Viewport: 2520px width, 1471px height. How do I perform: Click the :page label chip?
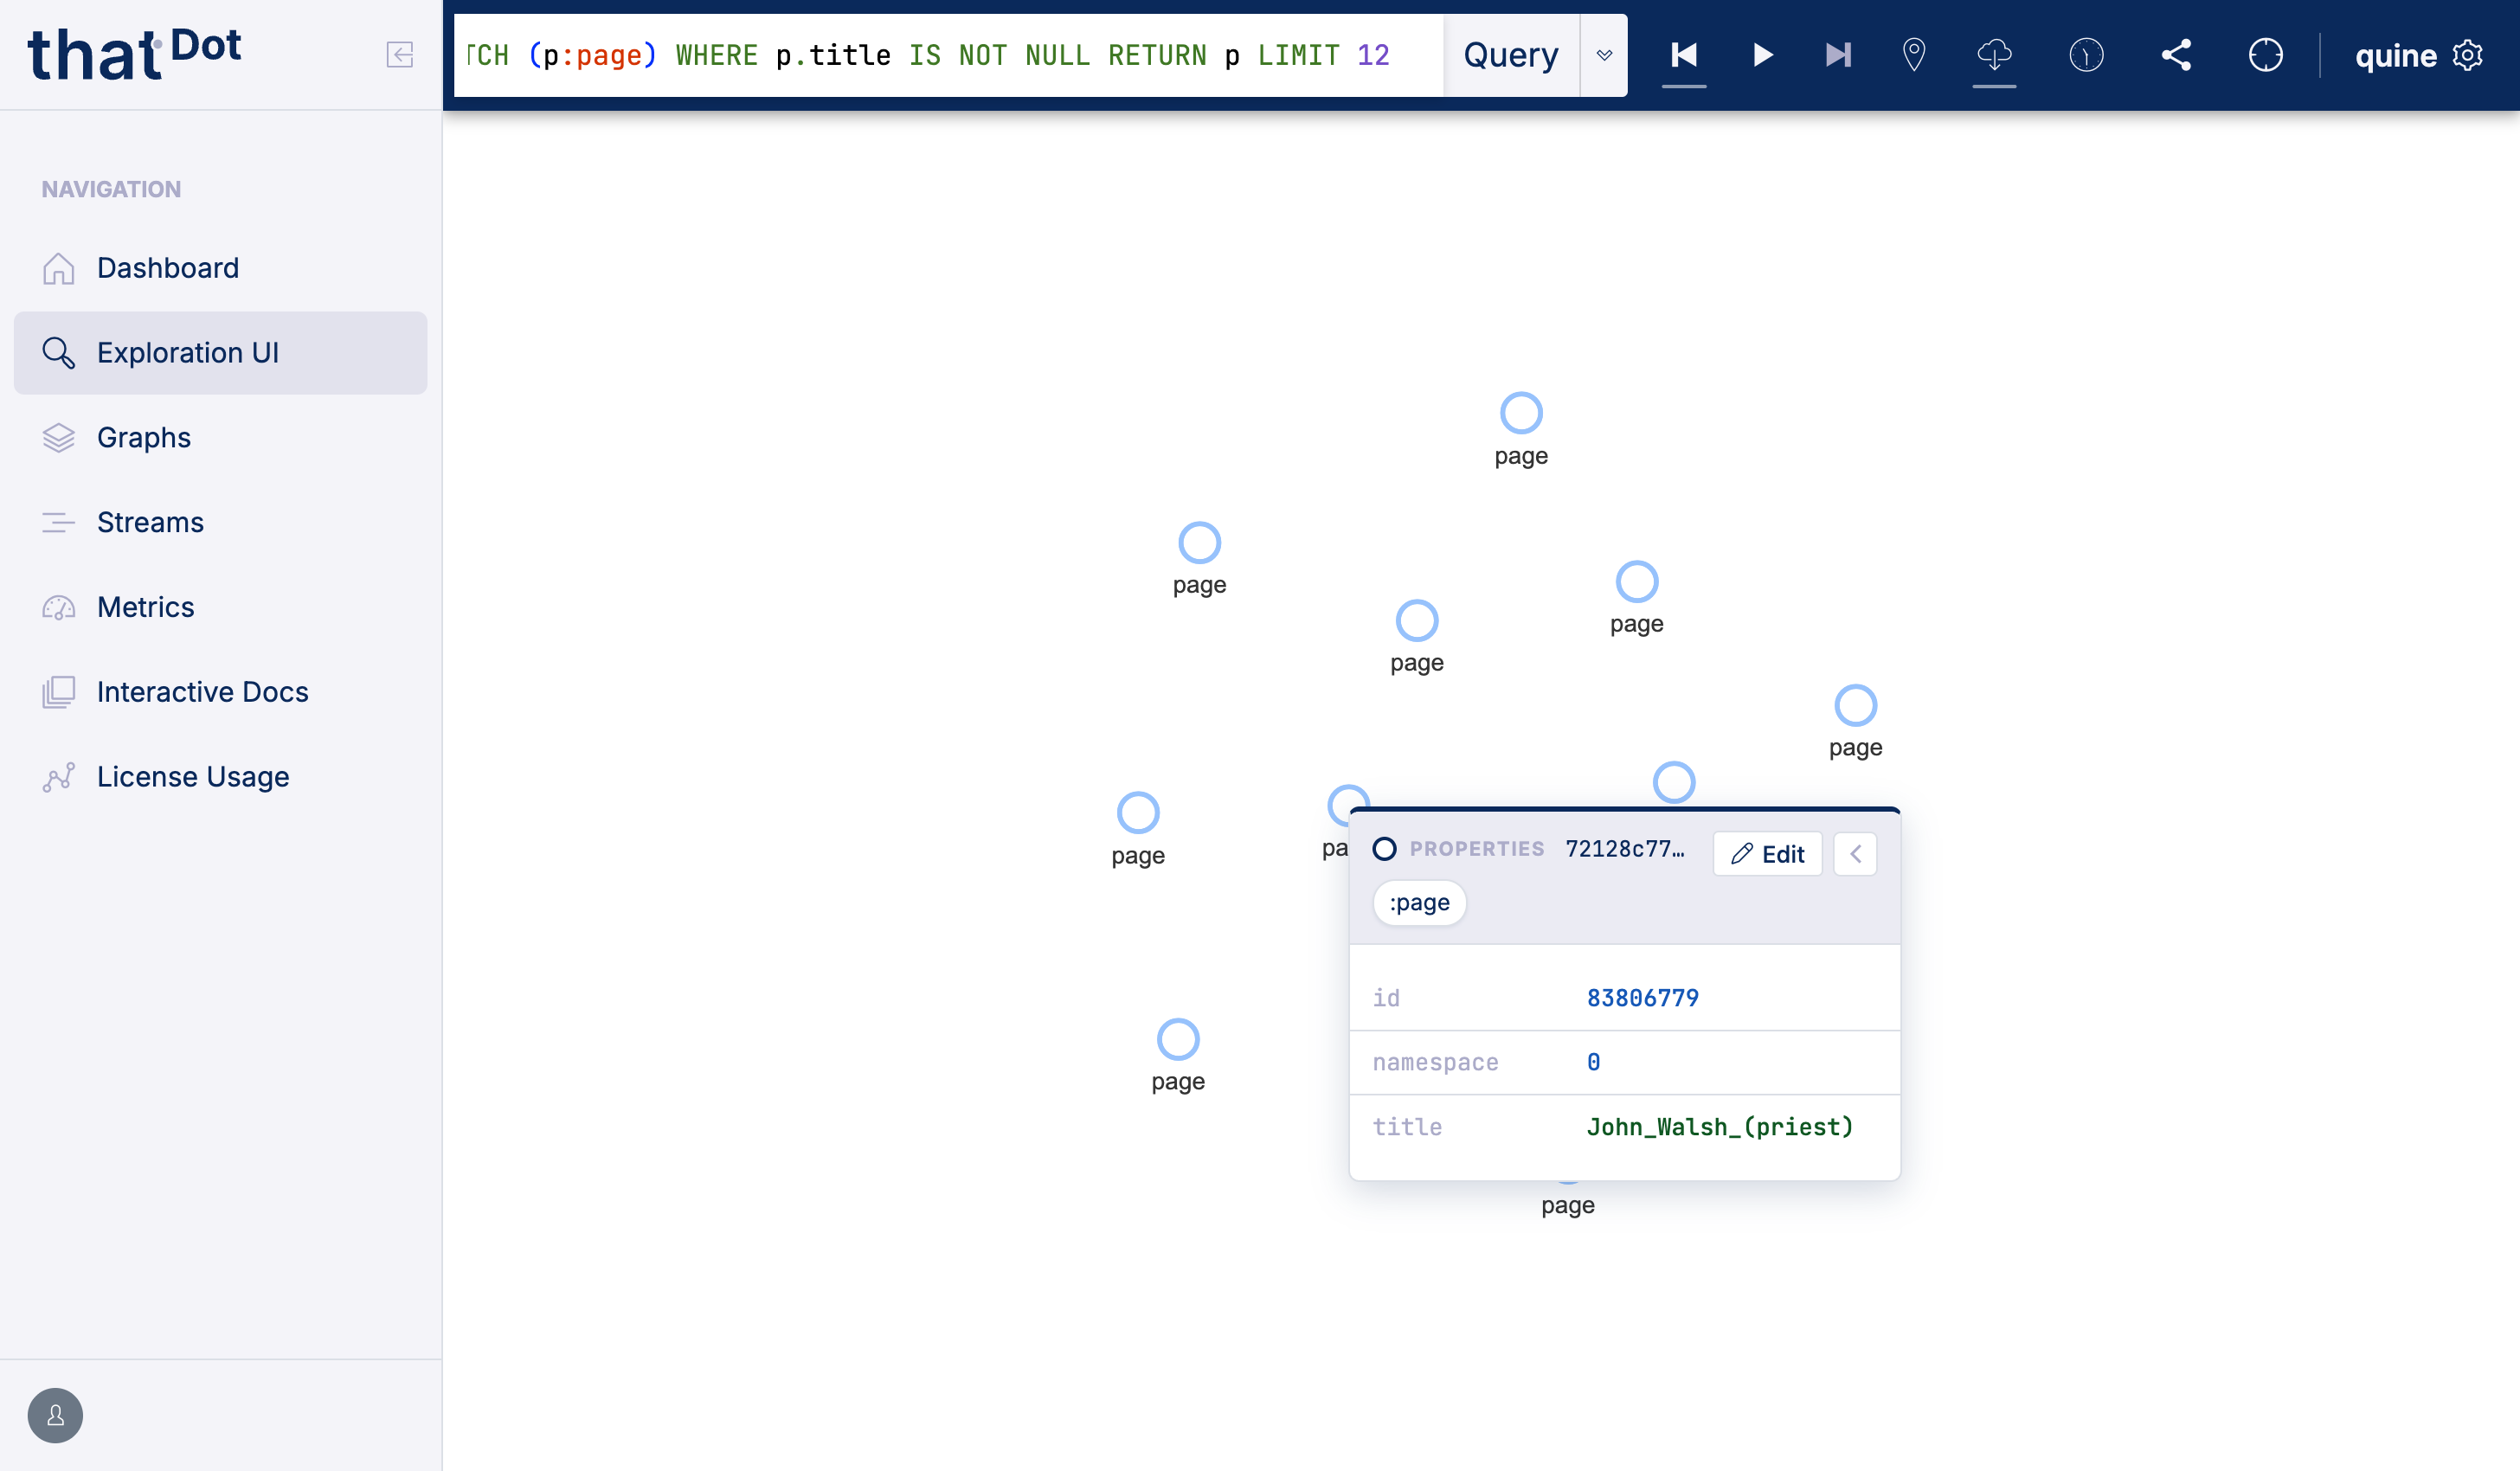tap(1419, 903)
